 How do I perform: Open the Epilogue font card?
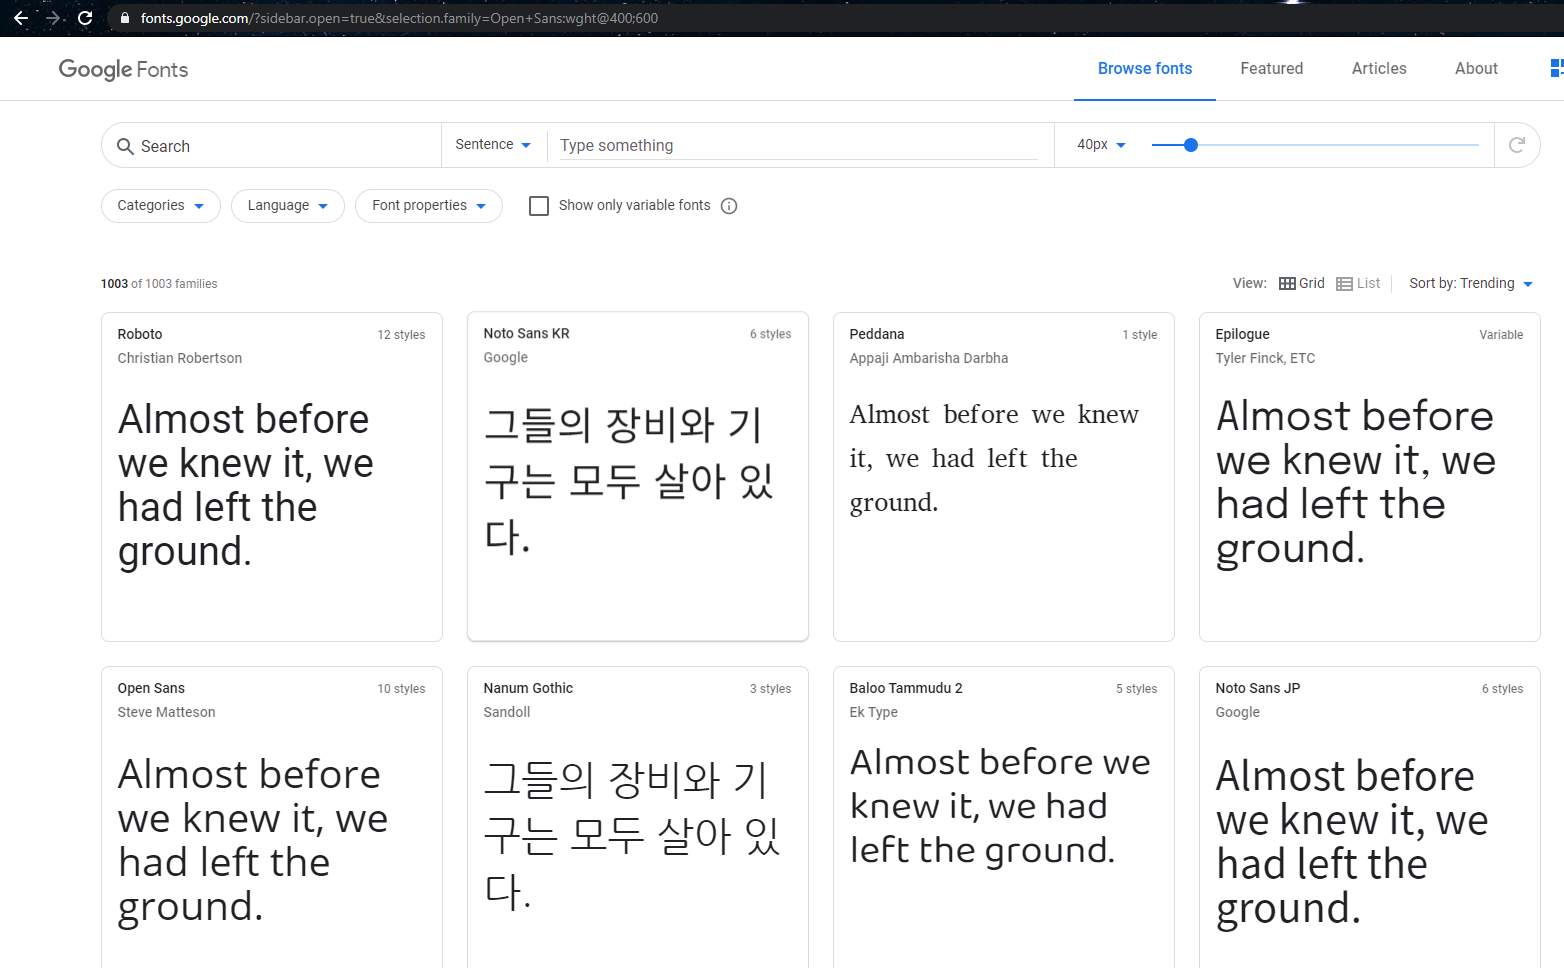pos(1370,477)
